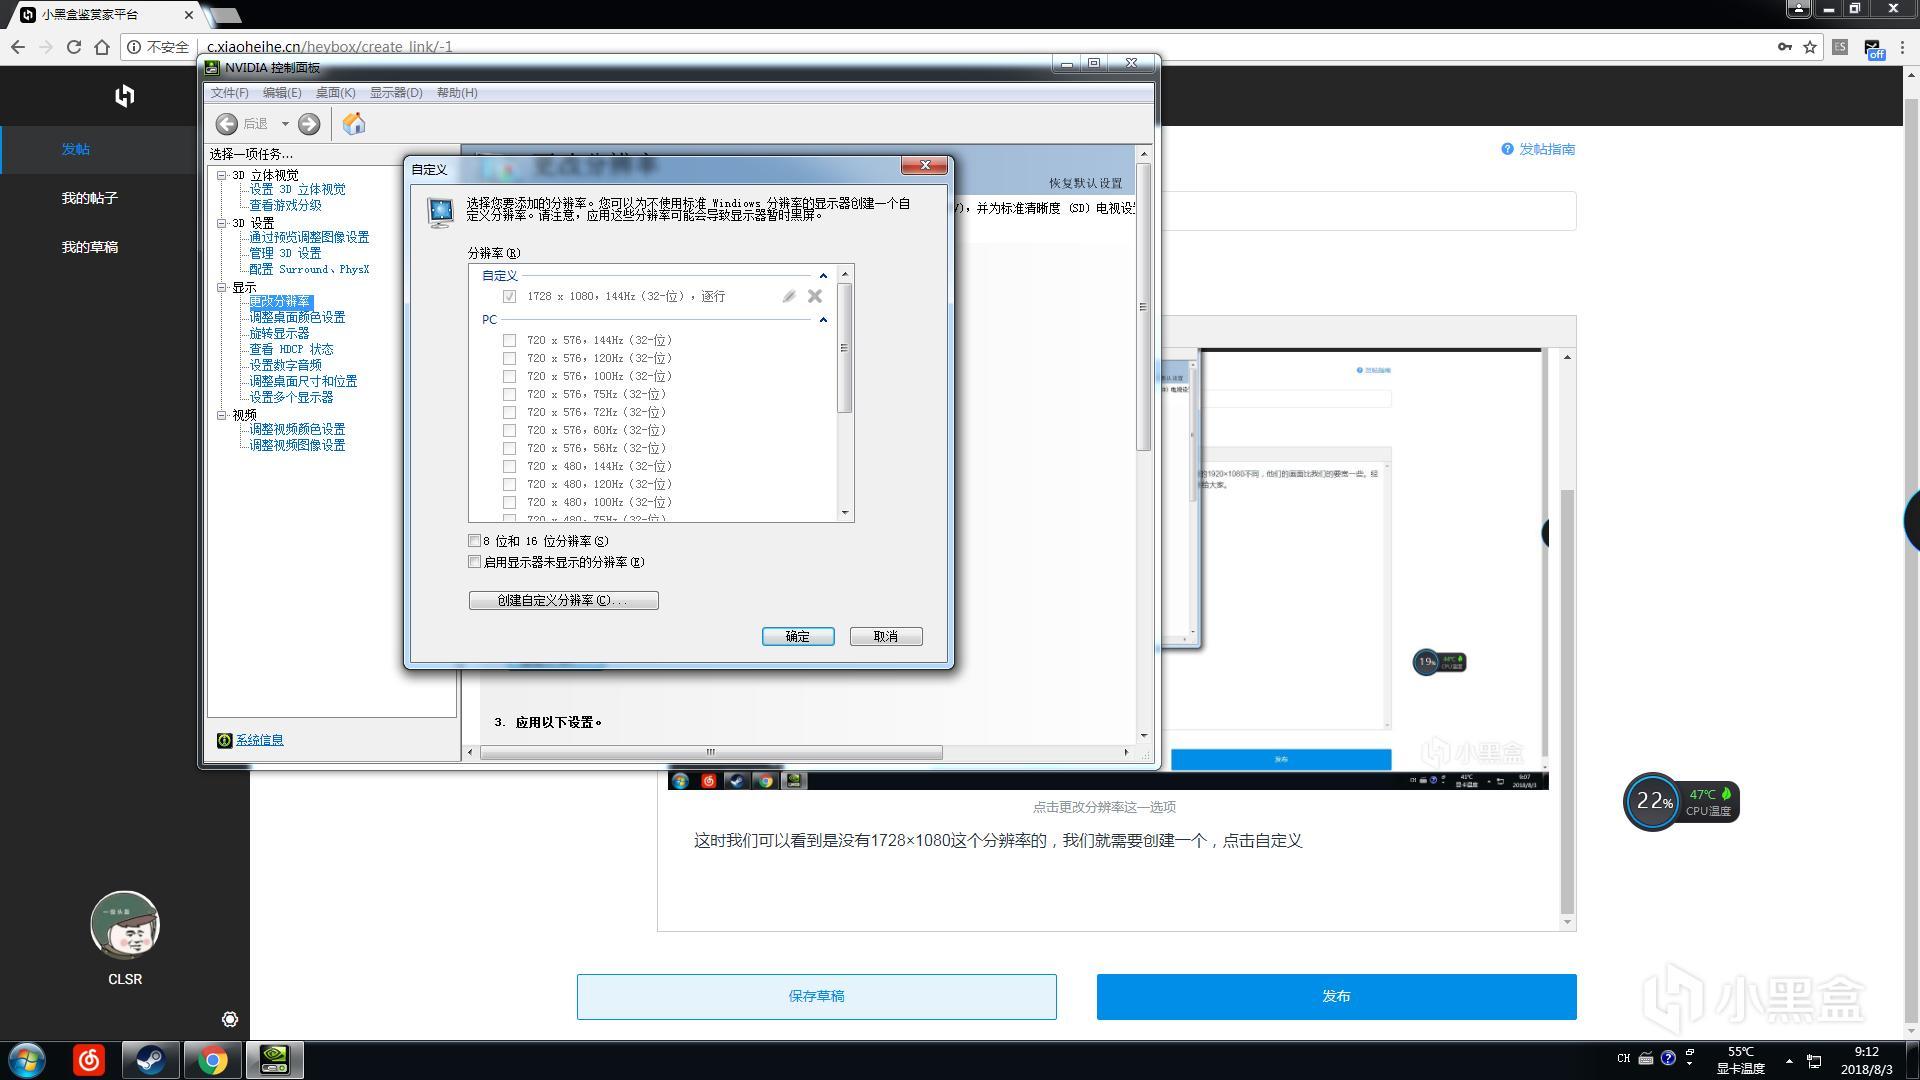Open the Windows Start button
The width and height of the screenshot is (1920, 1080).
tap(27, 1060)
